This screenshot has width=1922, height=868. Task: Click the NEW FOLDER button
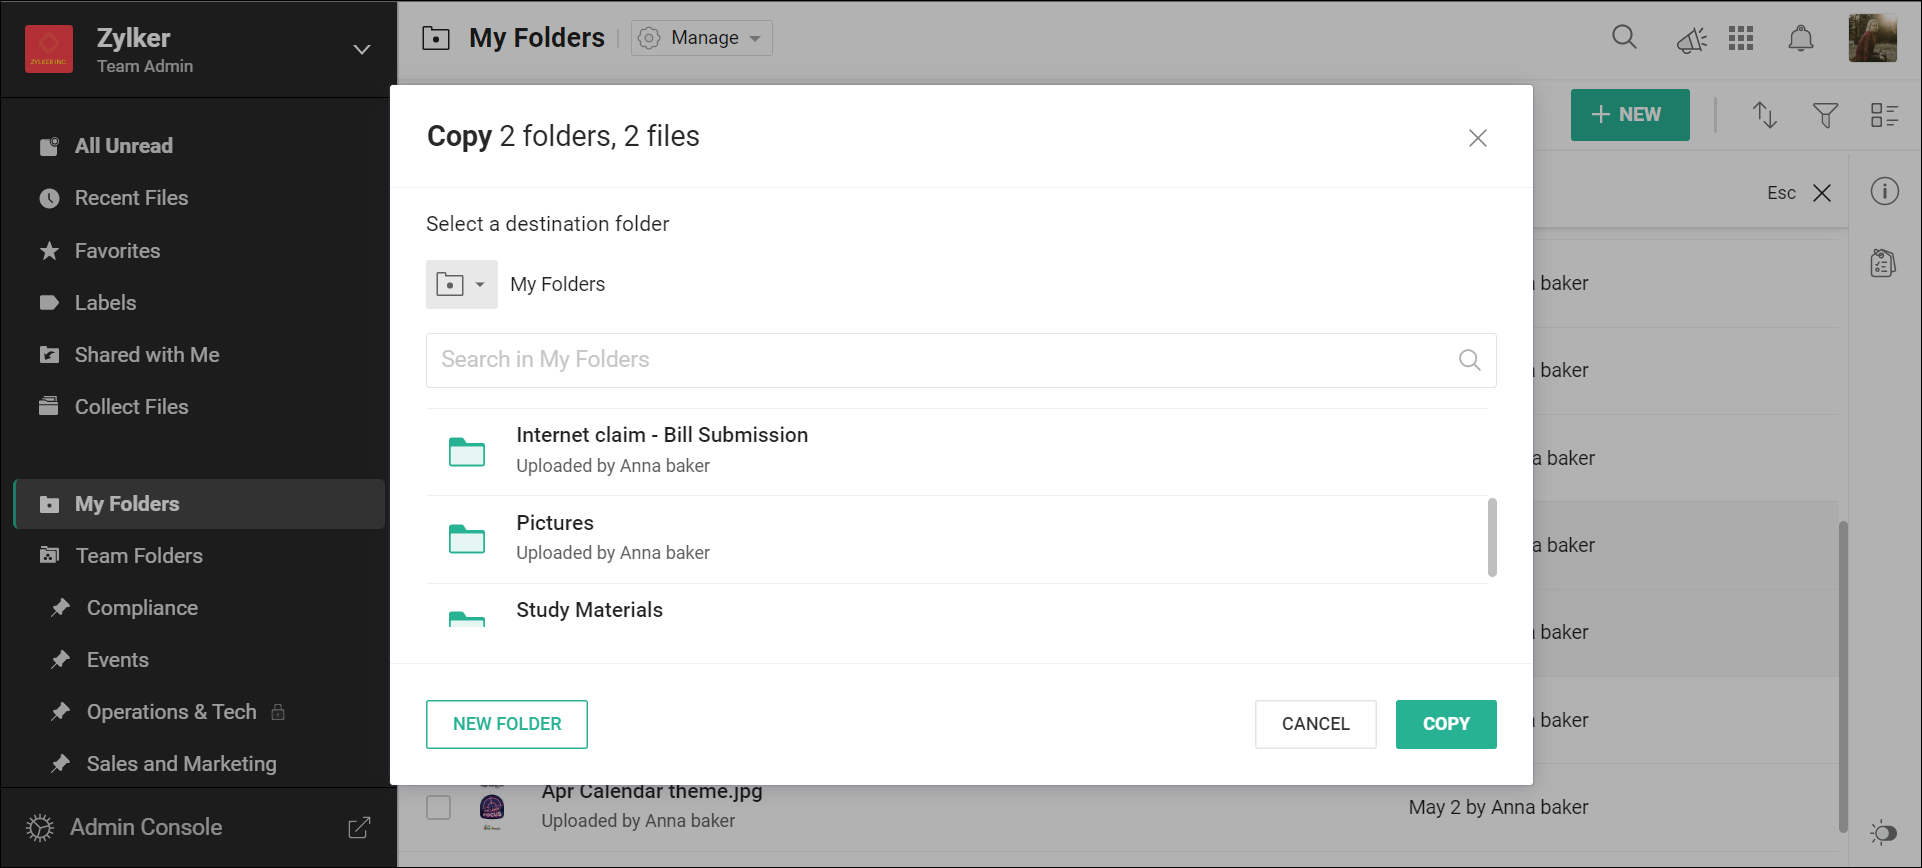(507, 724)
